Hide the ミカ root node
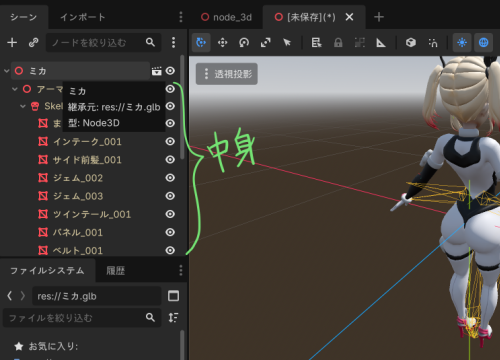This screenshot has height=360, width=500. pyautogui.click(x=170, y=71)
